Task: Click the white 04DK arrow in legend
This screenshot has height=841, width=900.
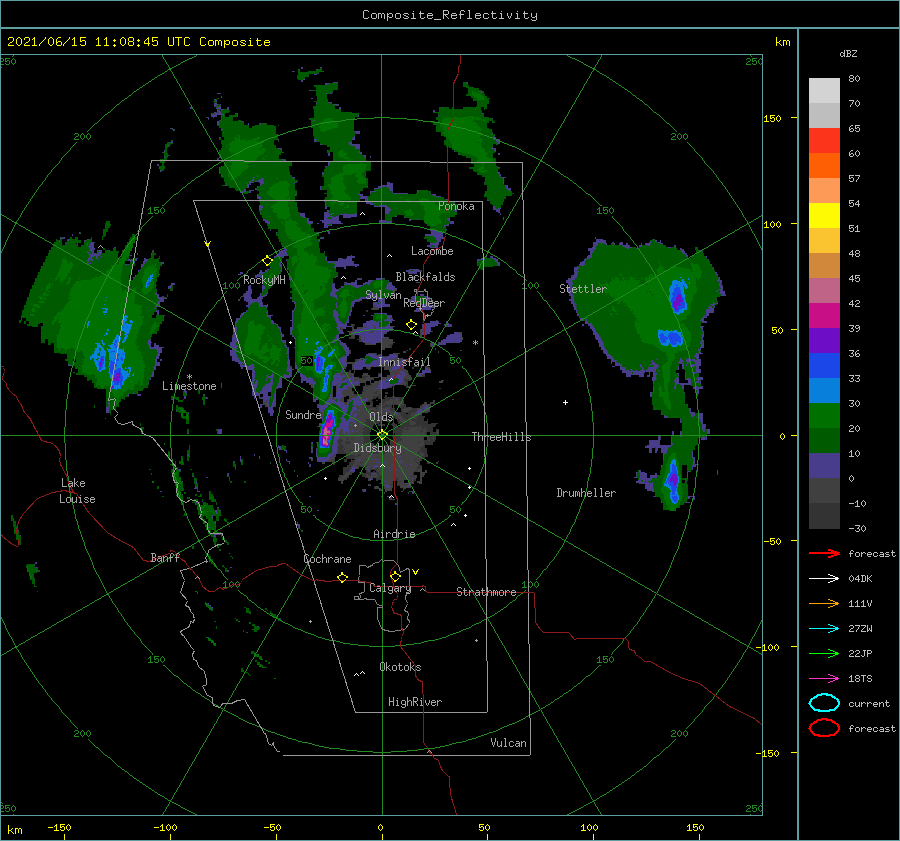Action: [x=824, y=578]
